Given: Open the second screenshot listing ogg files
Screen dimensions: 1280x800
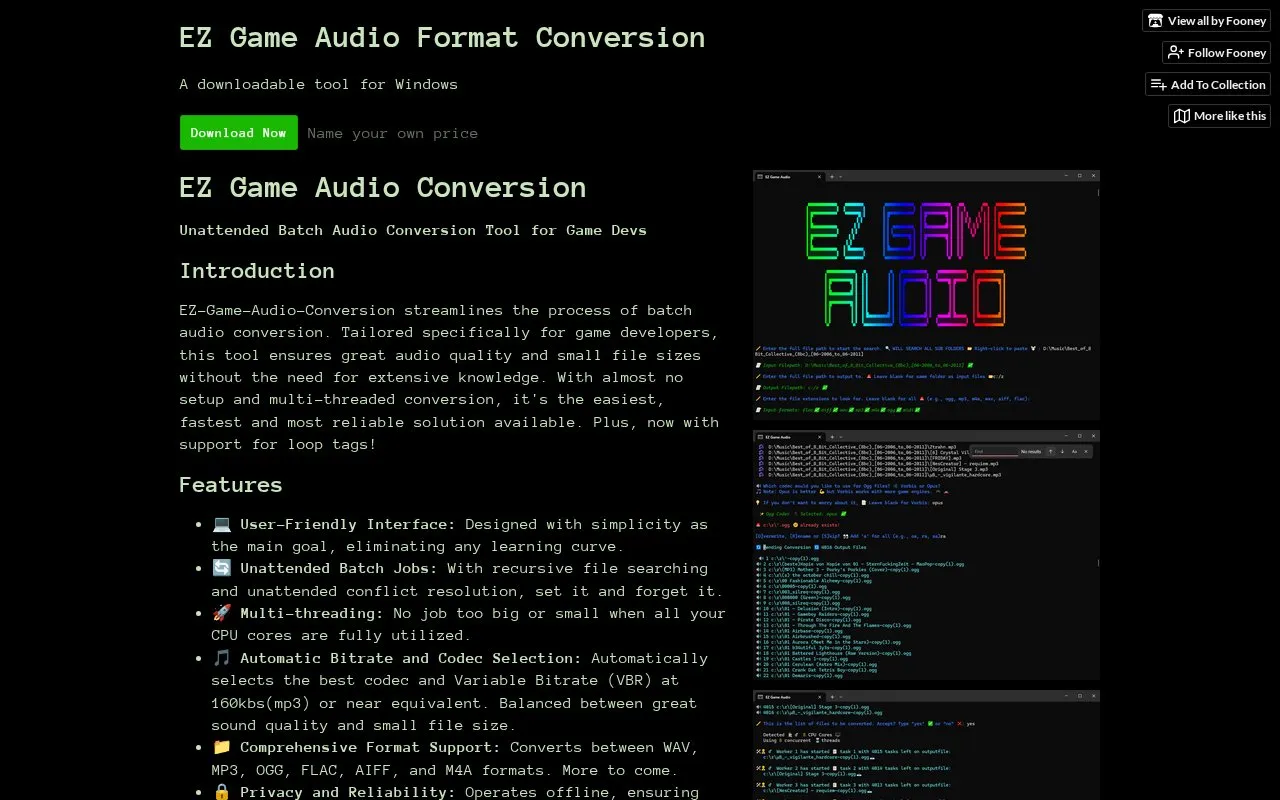Looking at the screenshot, I should coord(926,555).
